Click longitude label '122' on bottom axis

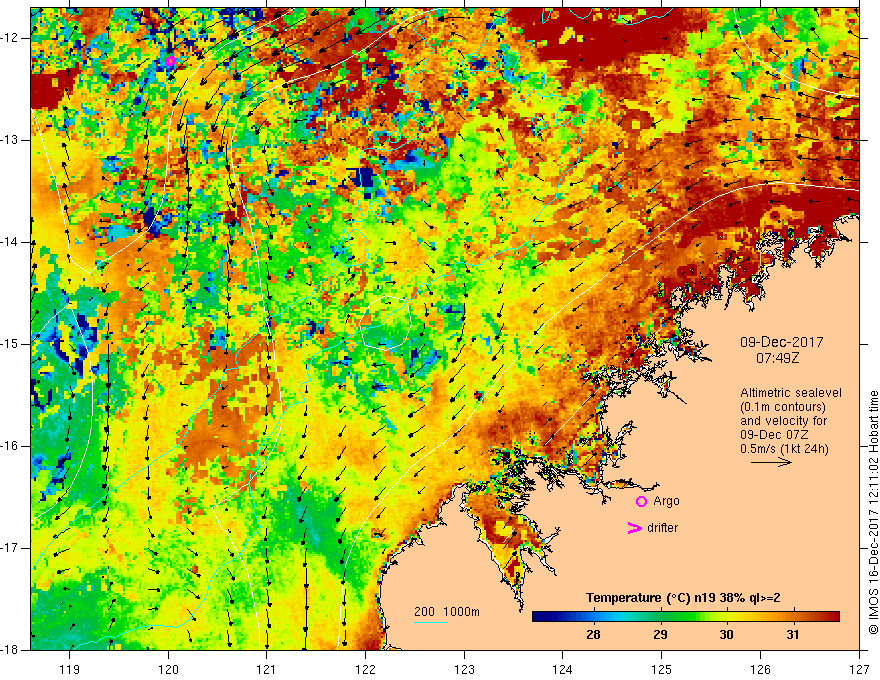[365, 669]
